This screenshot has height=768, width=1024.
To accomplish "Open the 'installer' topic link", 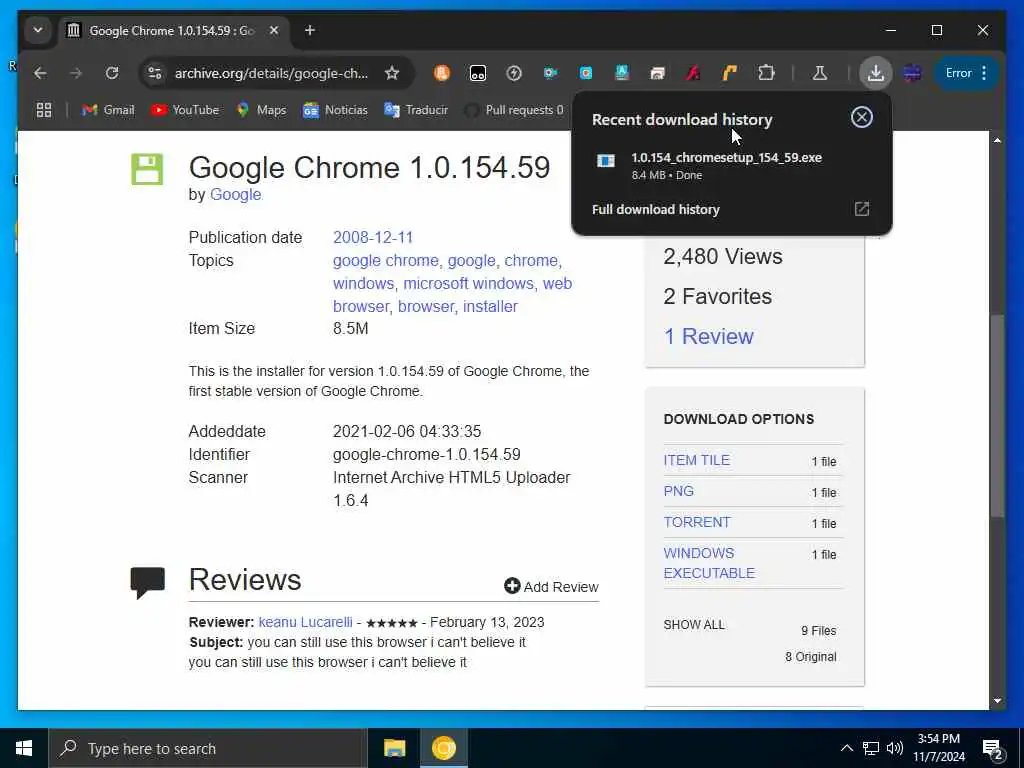I will [x=490, y=306].
